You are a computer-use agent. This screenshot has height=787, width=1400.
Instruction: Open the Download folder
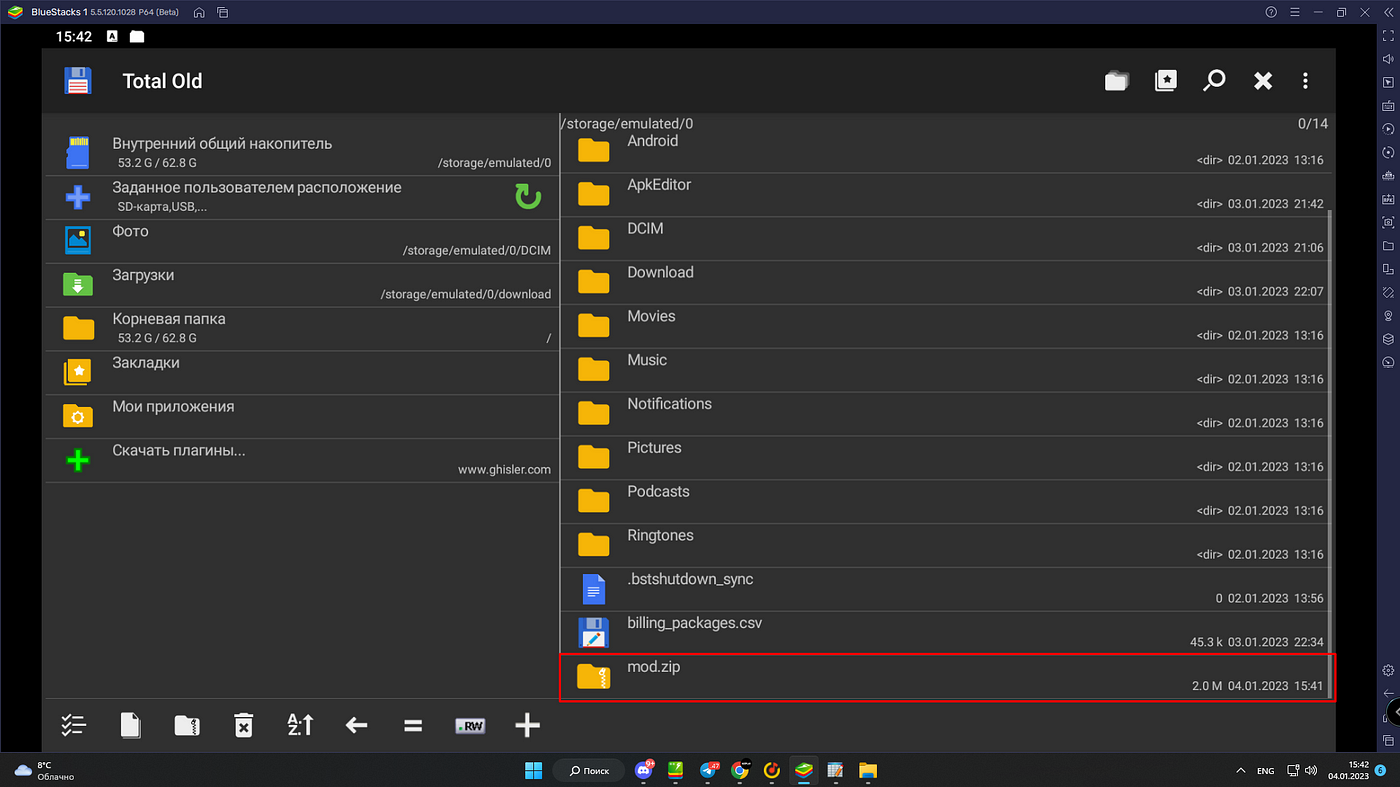point(945,282)
